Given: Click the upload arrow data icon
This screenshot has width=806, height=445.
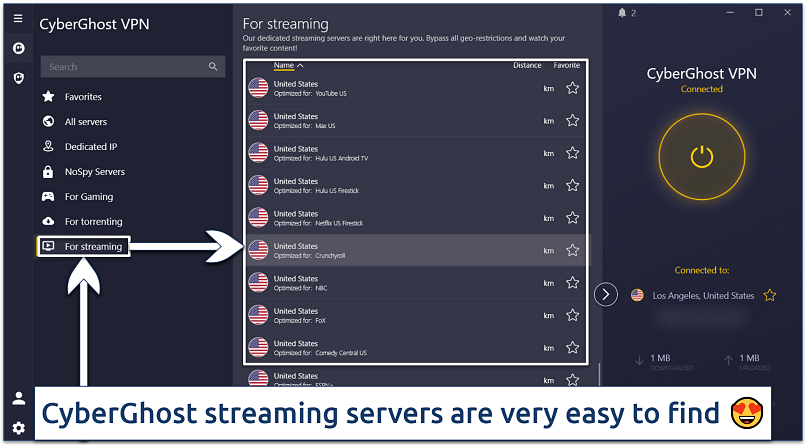Looking at the screenshot, I should (x=728, y=361).
